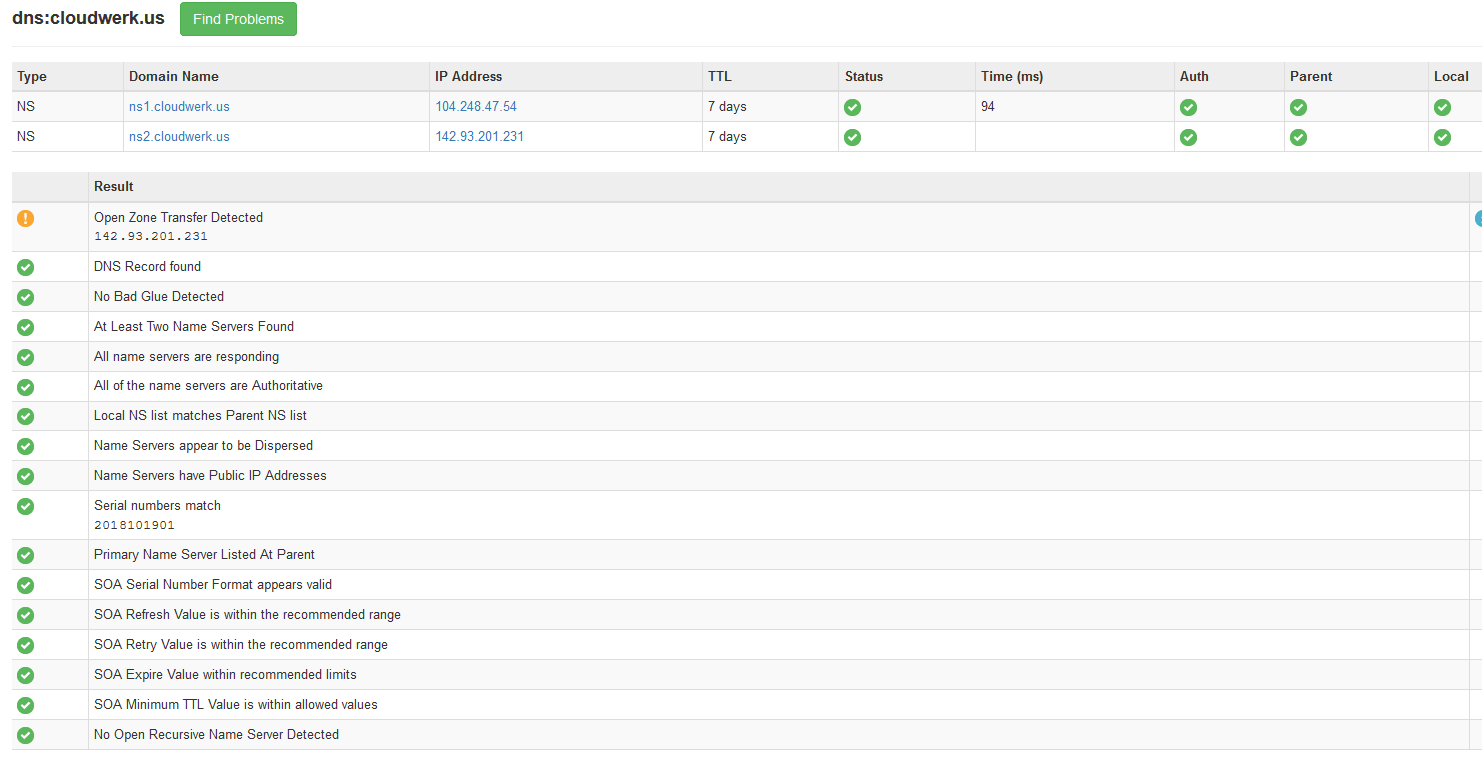Click the Auth check icon for ns2.cloudwerk.us
Viewport: 1482px width, 764px height.
1188,137
